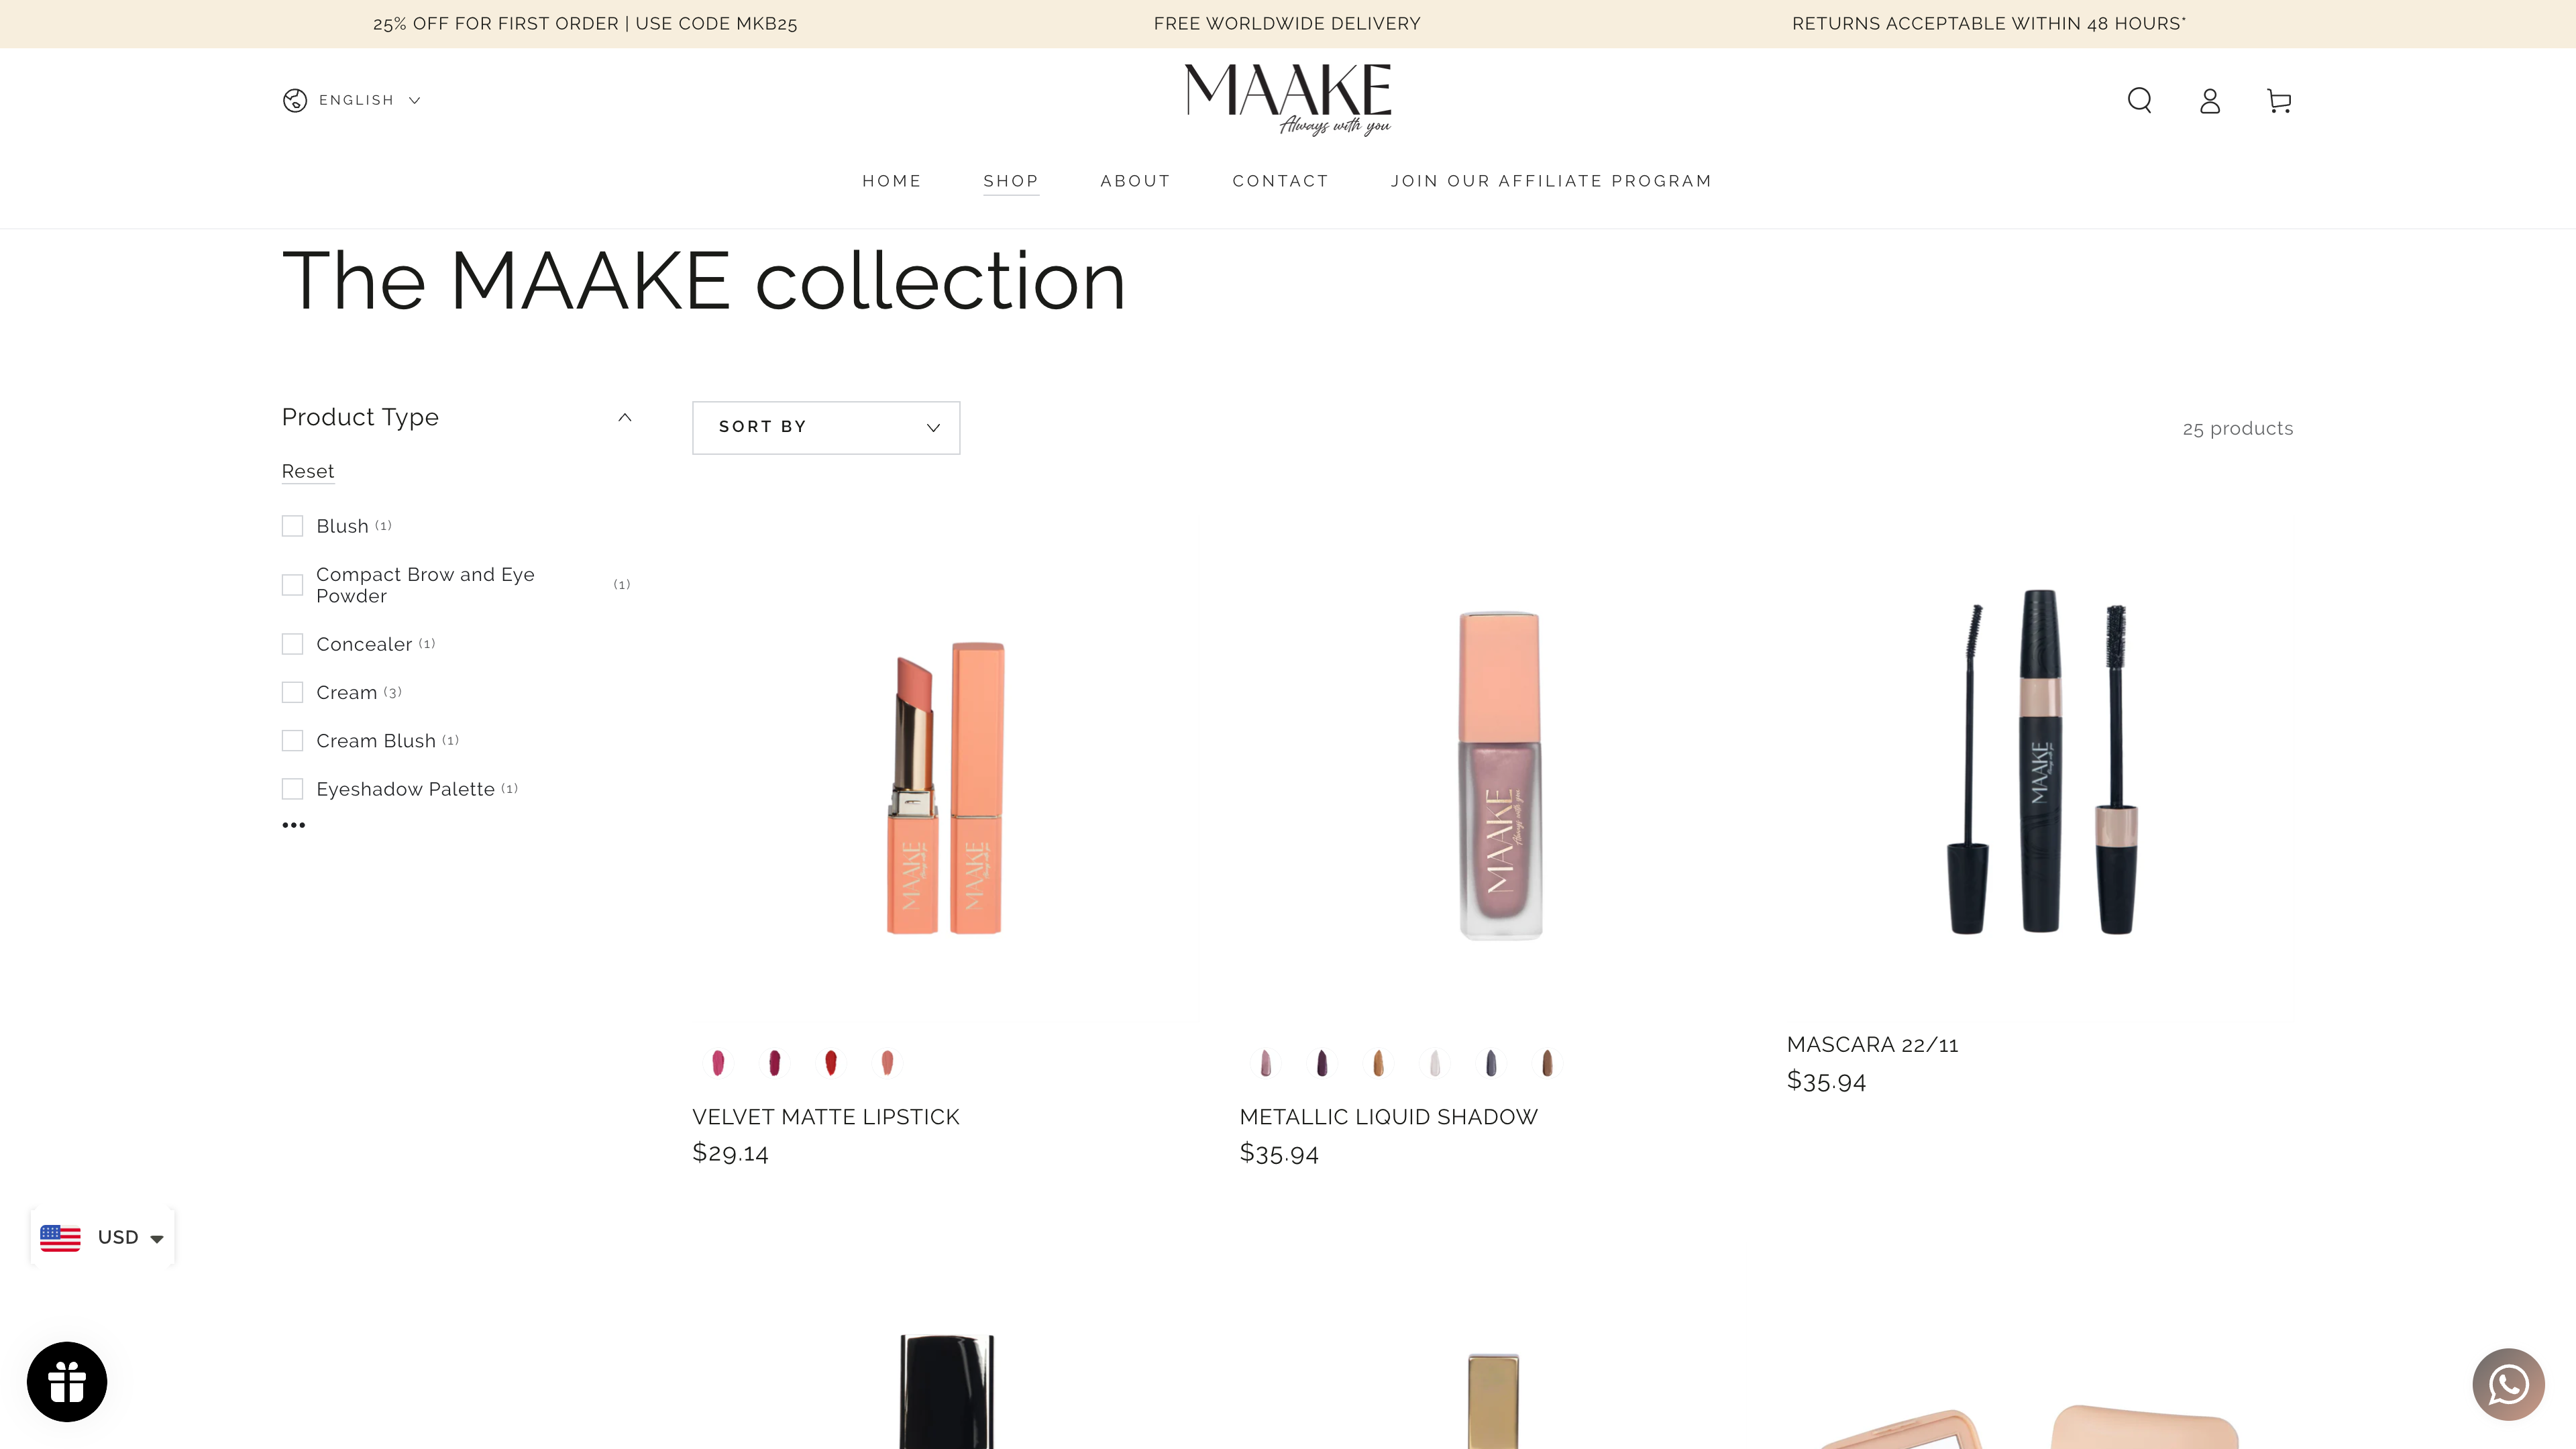Click the US flag currency icon

pyautogui.click(x=60, y=1237)
